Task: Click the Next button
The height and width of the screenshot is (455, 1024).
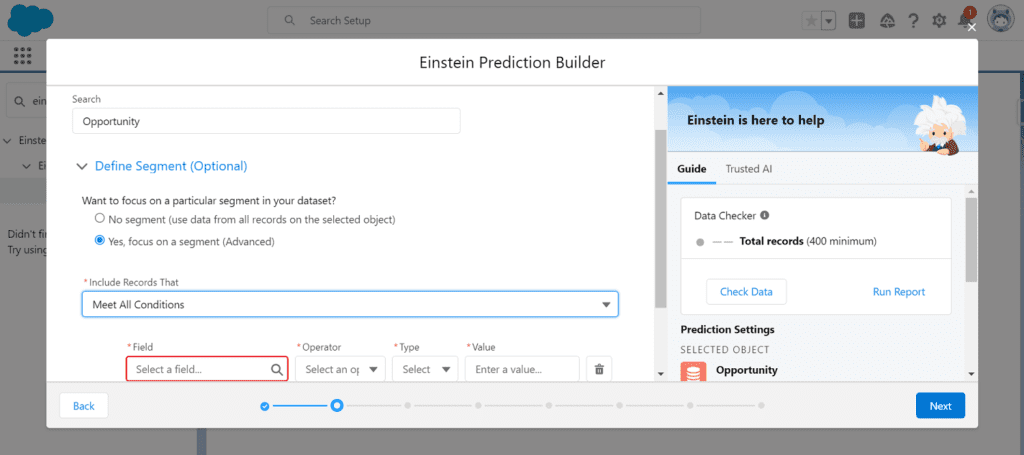Action: [x=940, y=406]
